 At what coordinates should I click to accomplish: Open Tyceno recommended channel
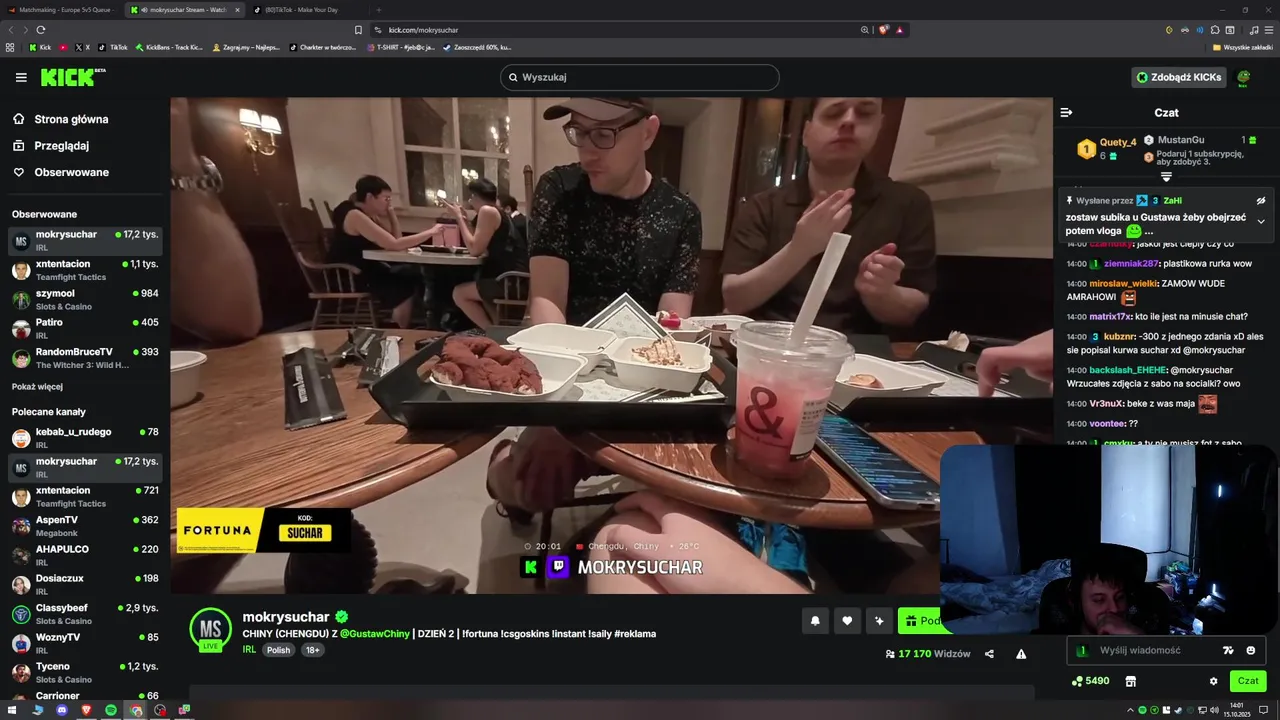85,672
